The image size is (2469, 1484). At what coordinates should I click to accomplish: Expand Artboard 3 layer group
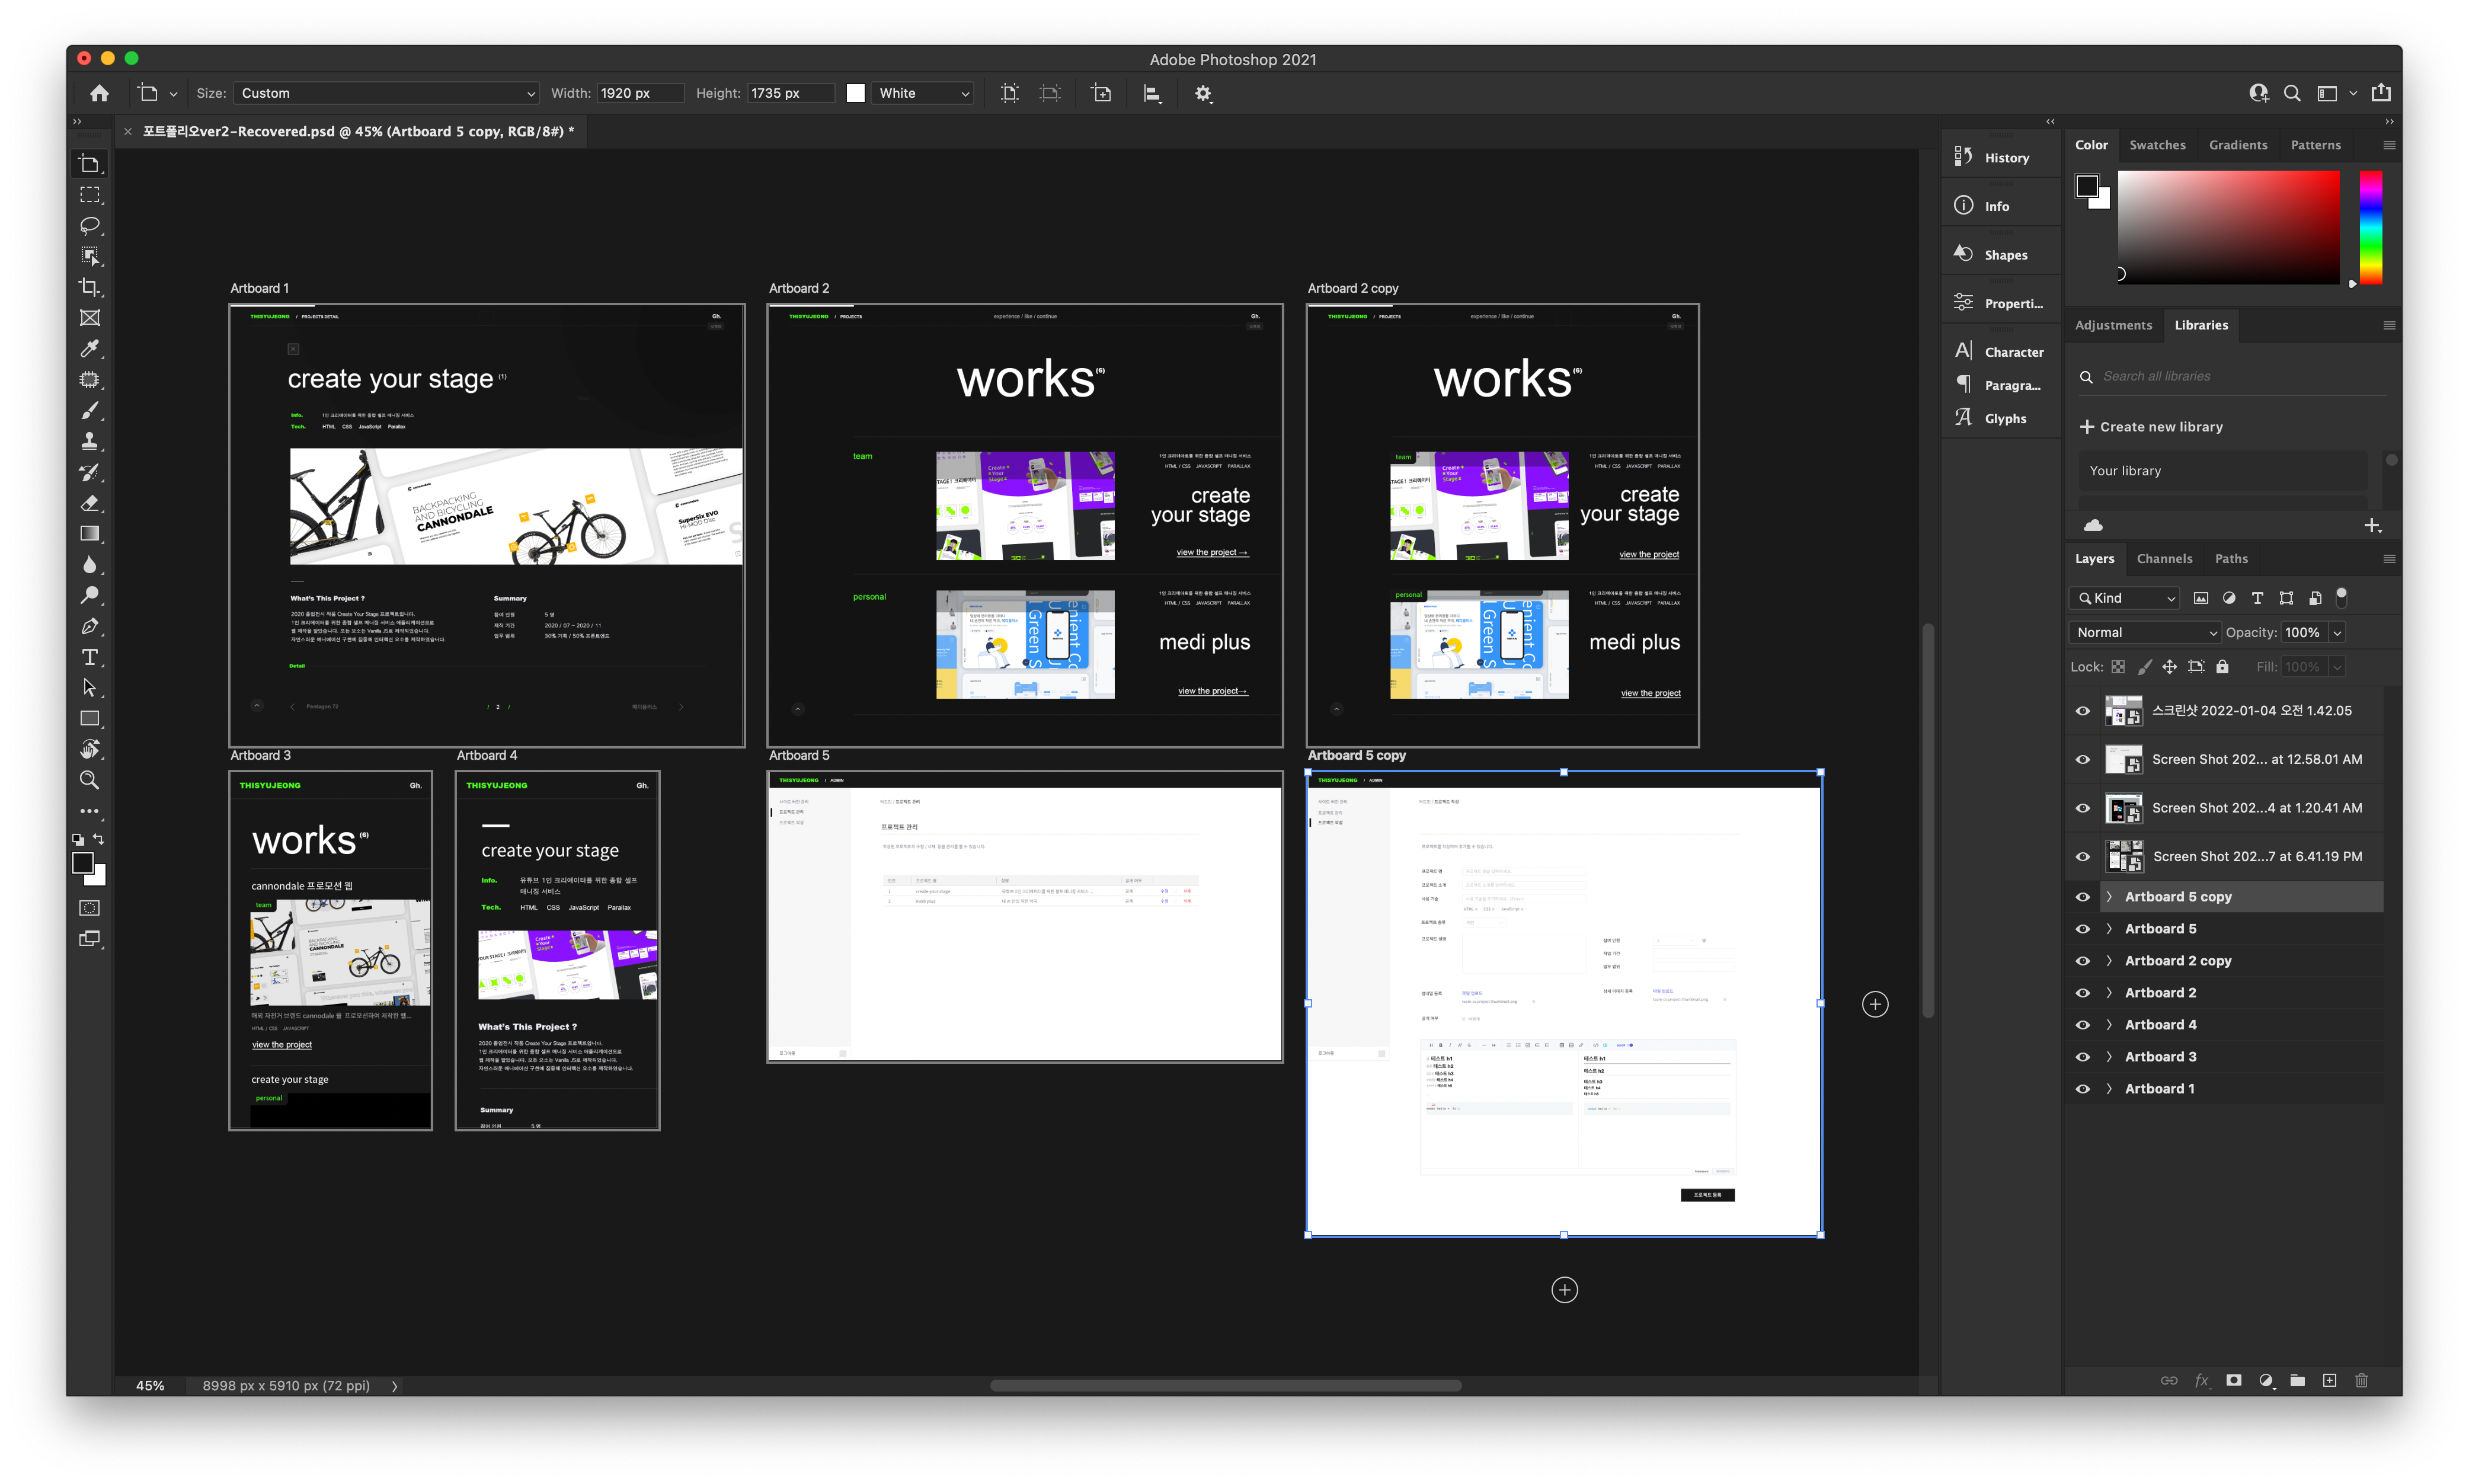point(2109,1055)
